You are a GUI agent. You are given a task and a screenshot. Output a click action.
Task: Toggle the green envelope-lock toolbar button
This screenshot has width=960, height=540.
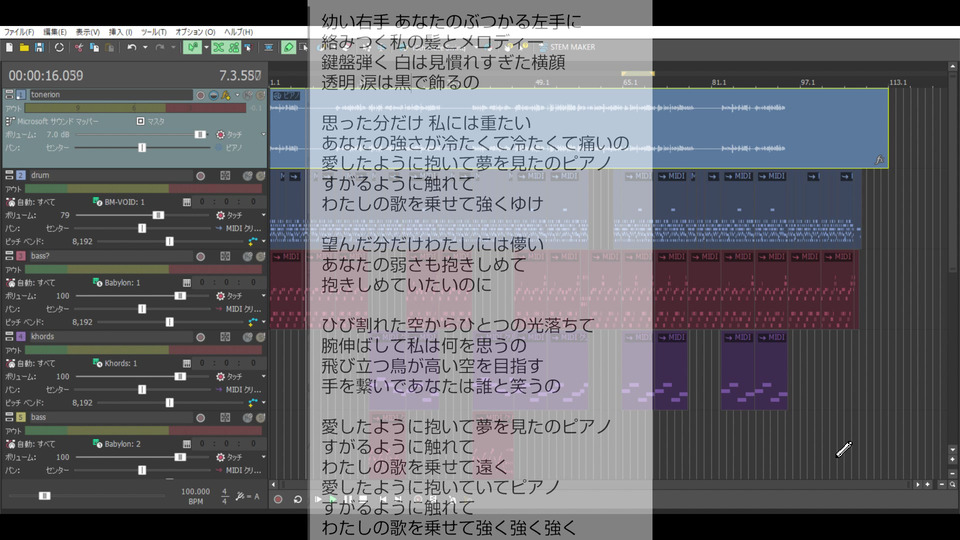pyautogui.click(x=233, y=47)
